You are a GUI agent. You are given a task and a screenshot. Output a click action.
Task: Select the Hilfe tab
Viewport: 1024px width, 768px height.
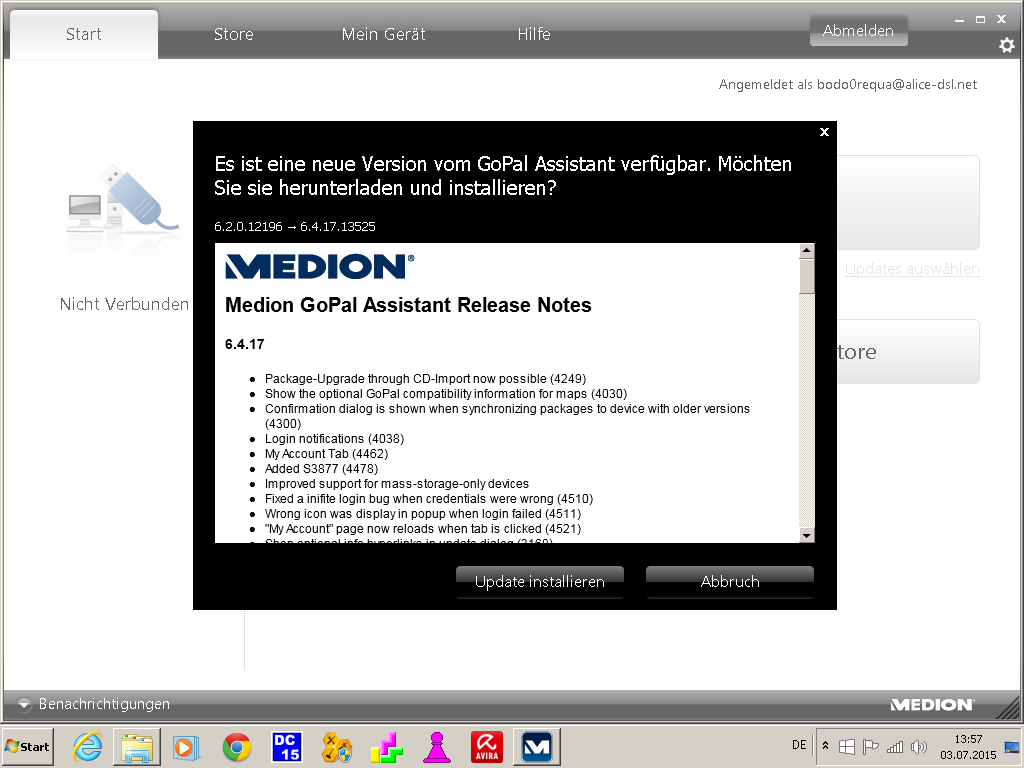coord(534,34)
